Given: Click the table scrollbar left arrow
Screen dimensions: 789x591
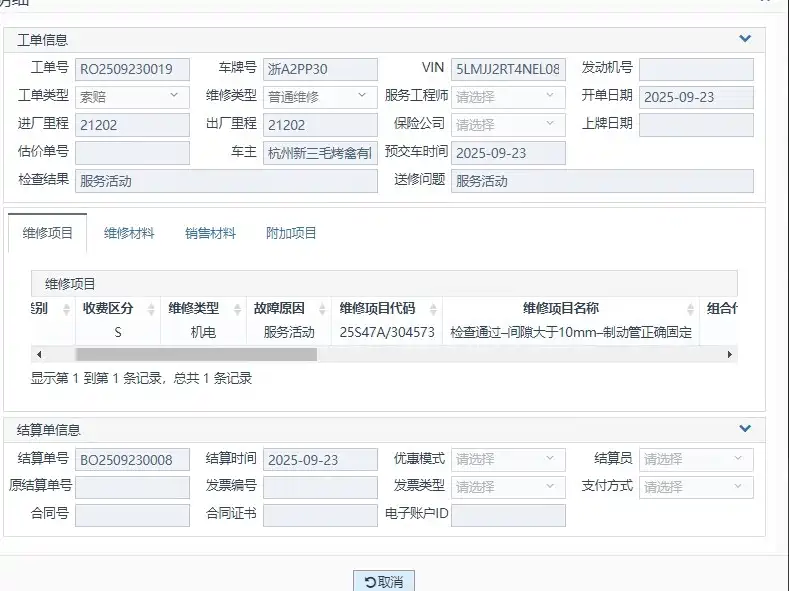Looking at the screenshot, I should click(39, 355).
